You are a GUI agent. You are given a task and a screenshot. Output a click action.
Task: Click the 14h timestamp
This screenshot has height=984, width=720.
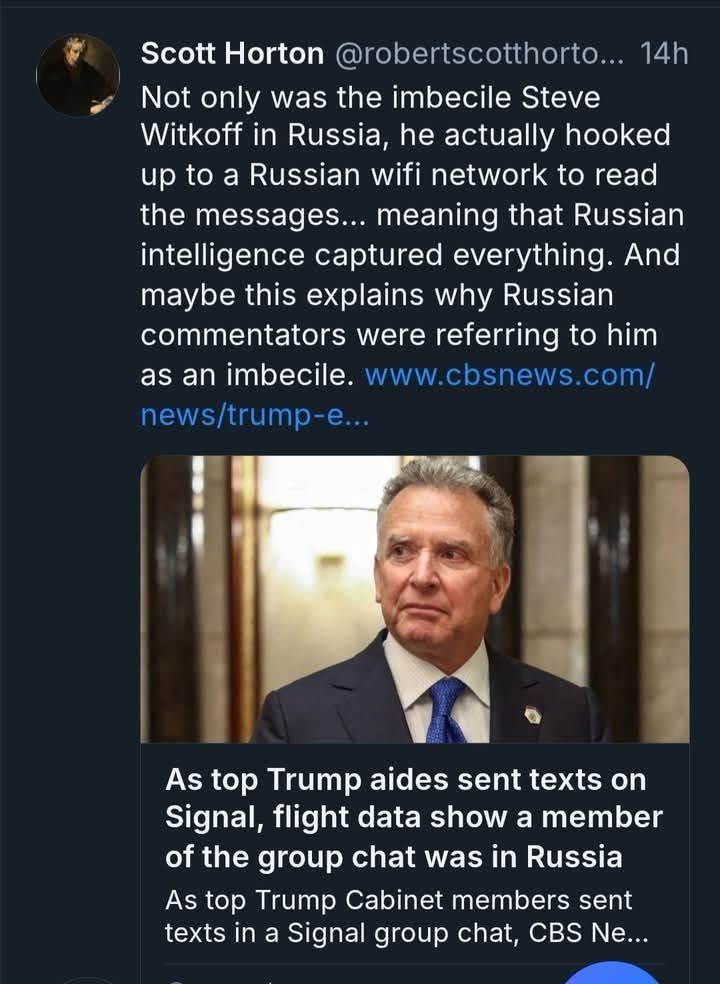click(x=663, y=54)
